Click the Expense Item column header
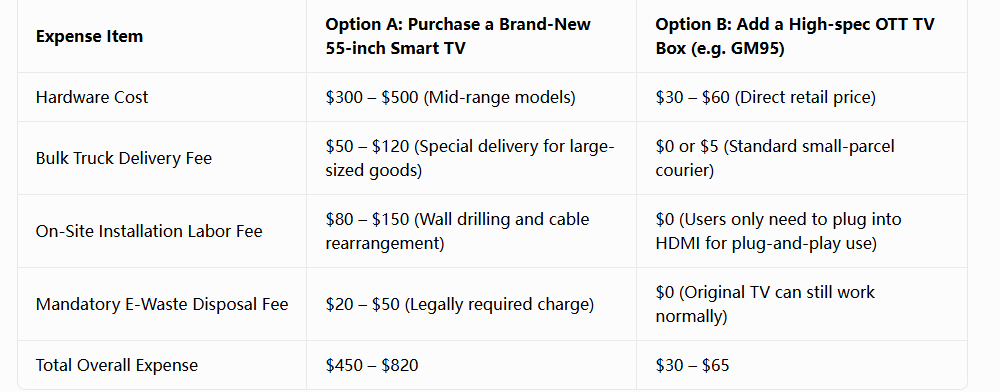The image size is (1000, 392). point(89,36)
